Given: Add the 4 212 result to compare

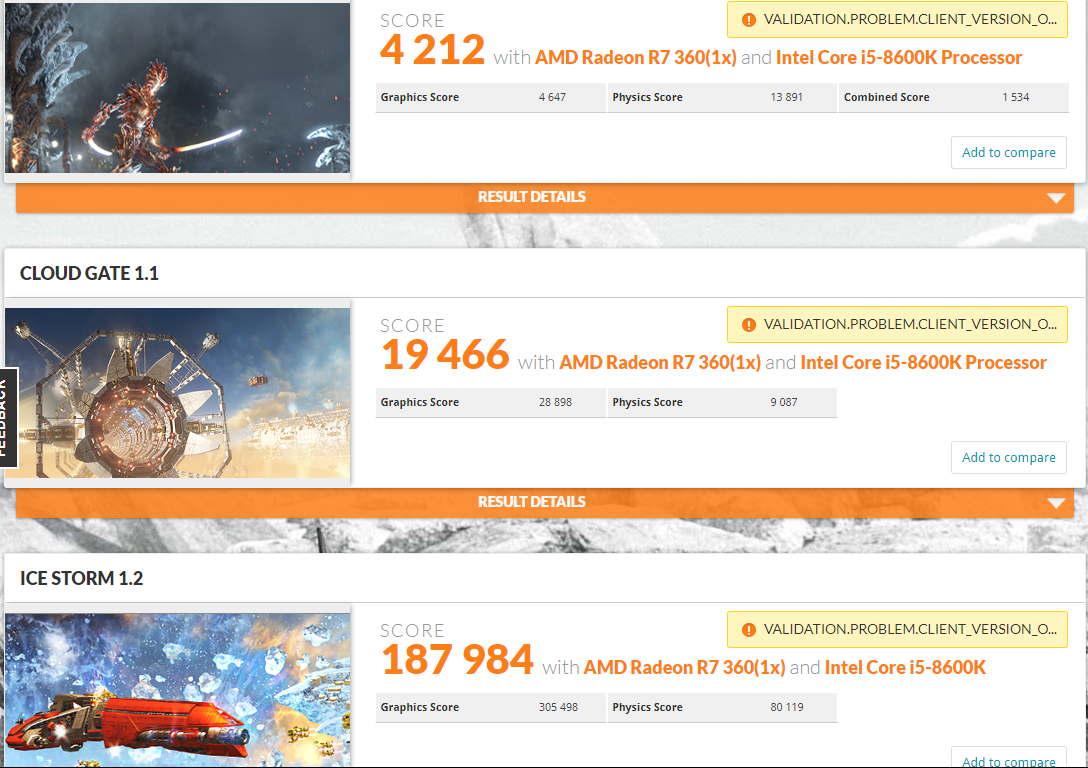Looking at the screenshot, I should coord(1008,153).
